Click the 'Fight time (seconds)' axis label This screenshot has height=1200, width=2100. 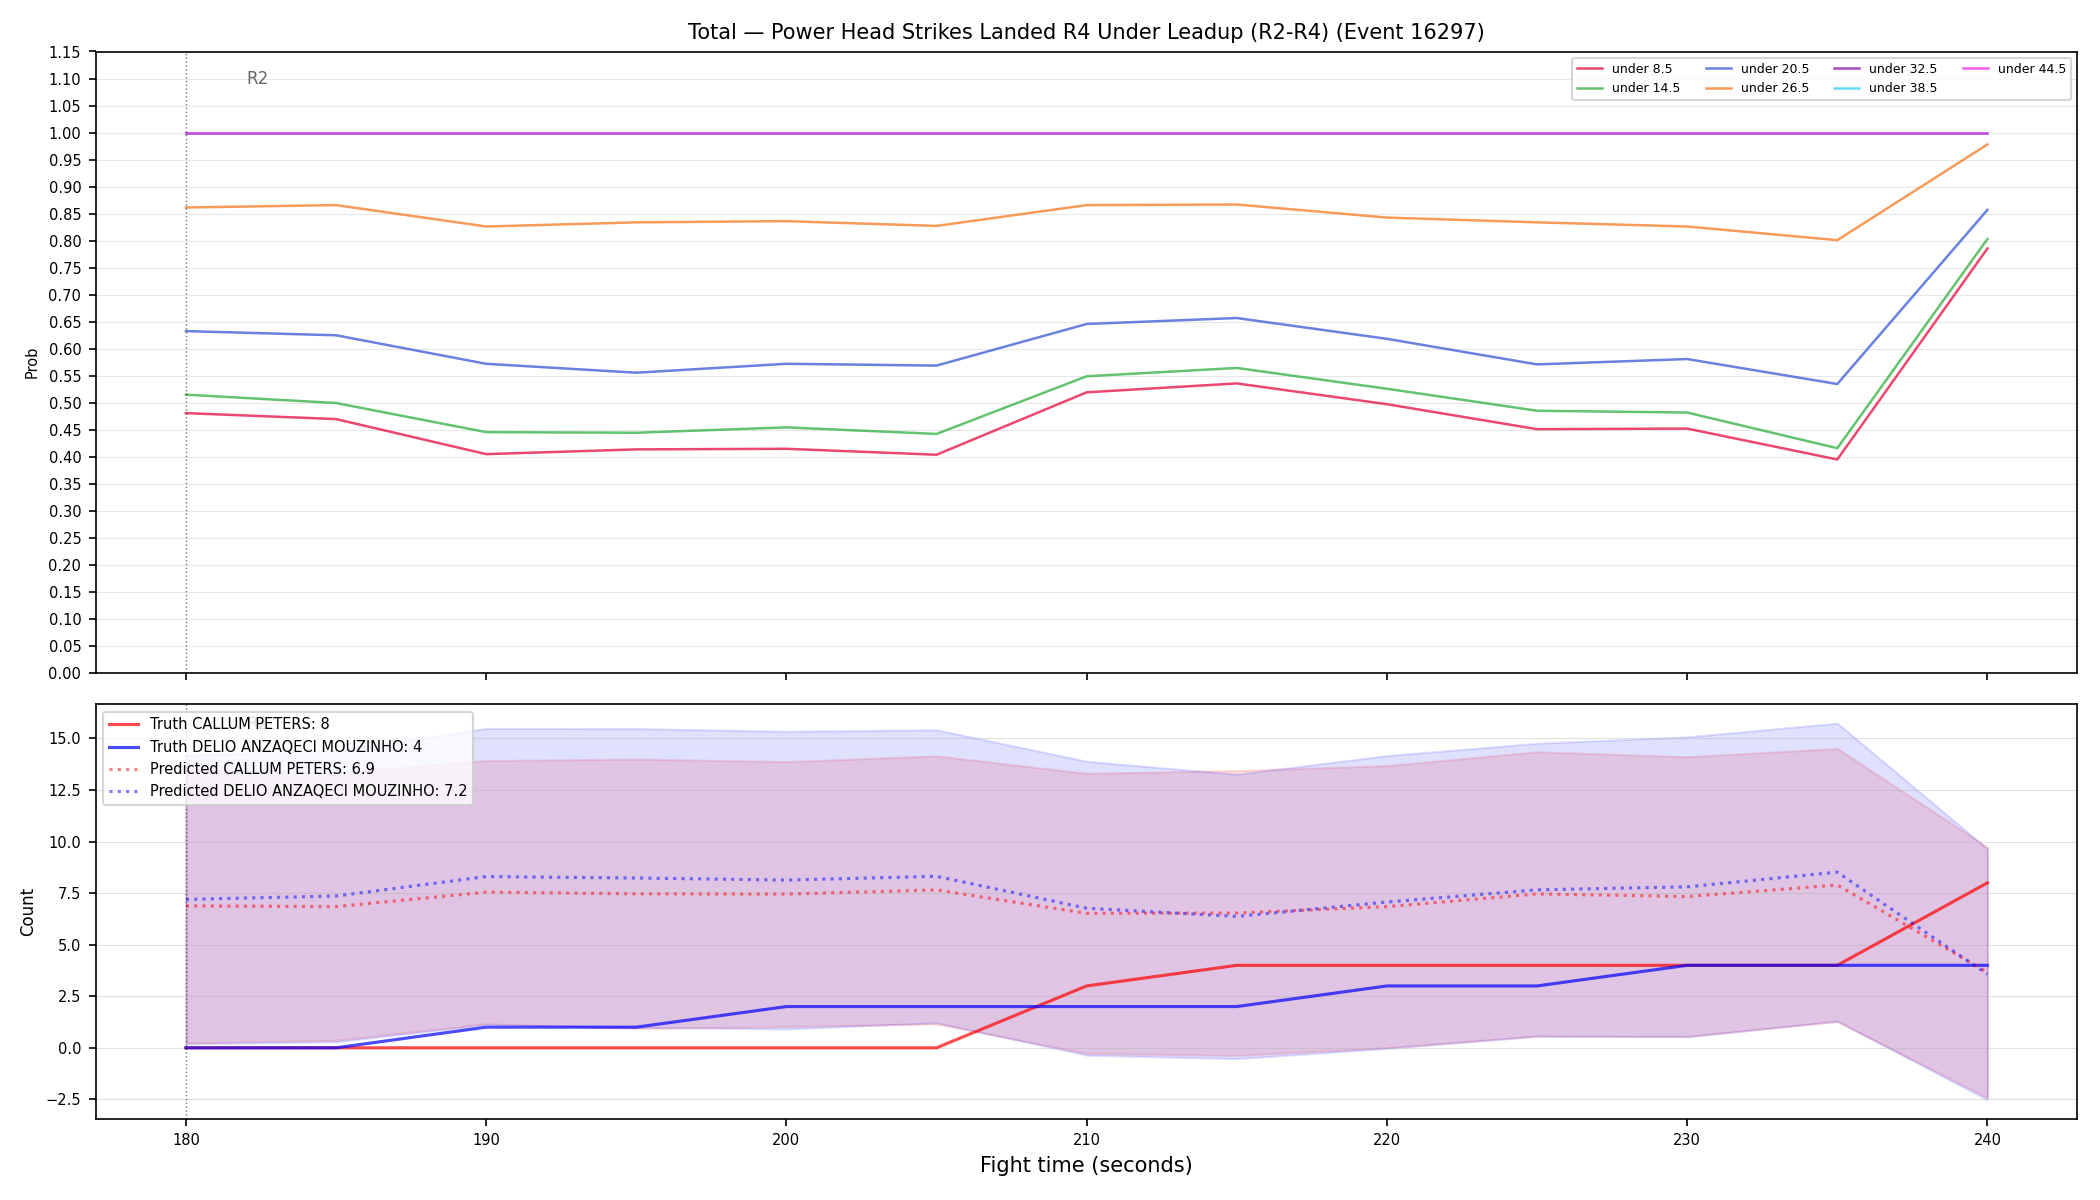click(x=1086, y=1165)
